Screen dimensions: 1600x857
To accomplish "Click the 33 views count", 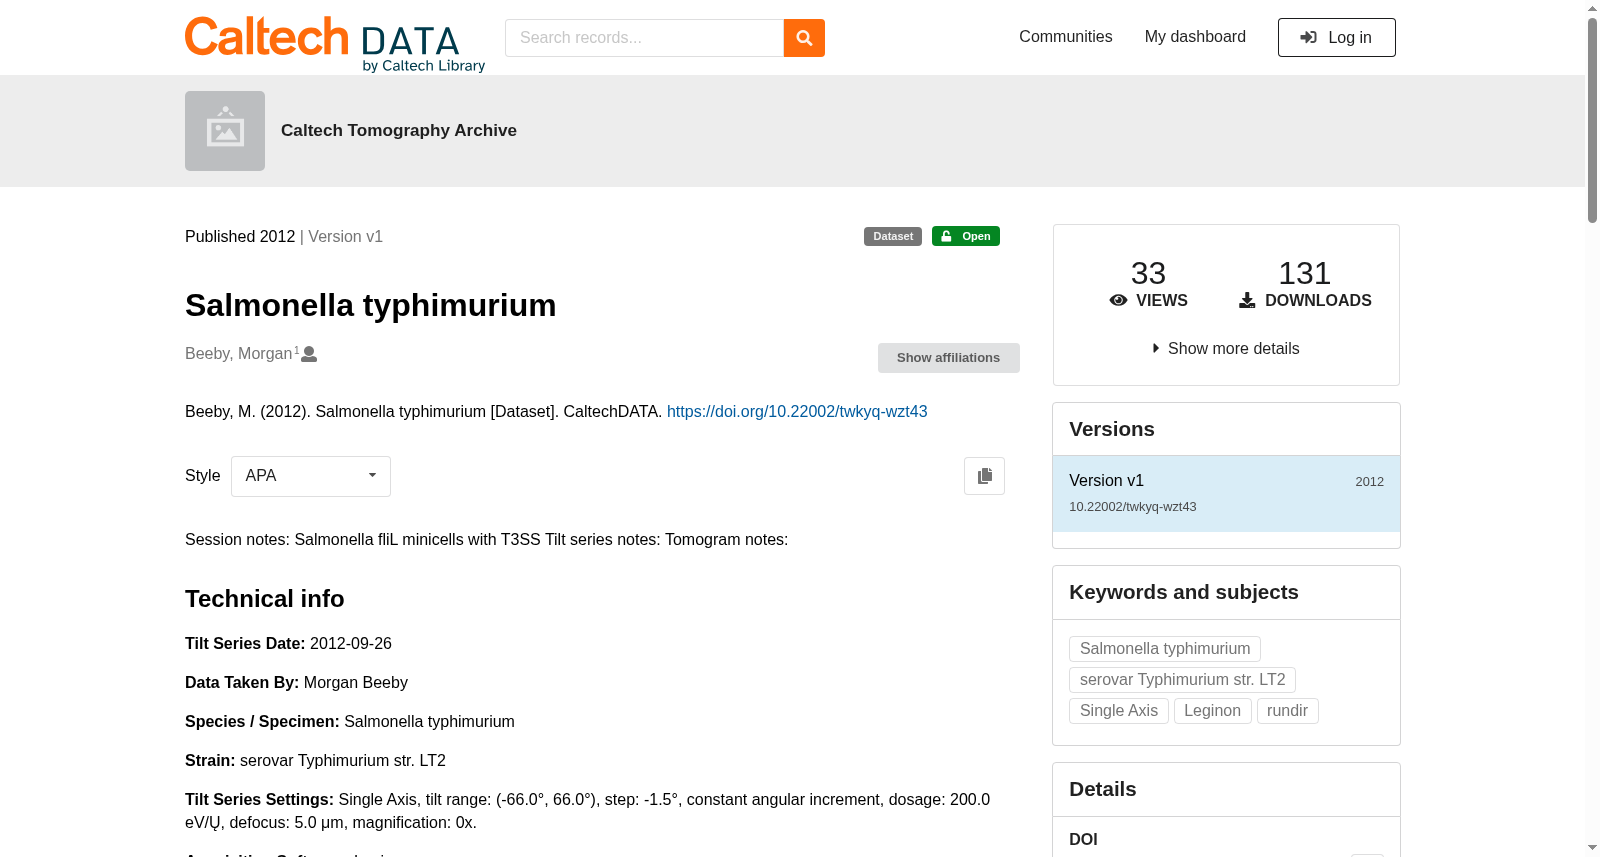I will click(x=1148, y=273).
